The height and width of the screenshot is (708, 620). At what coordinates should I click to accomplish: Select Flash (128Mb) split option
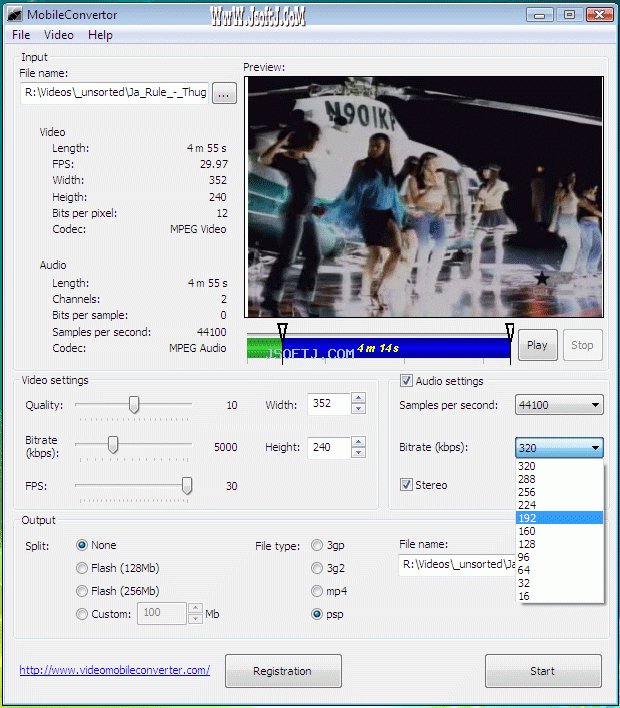82,568
